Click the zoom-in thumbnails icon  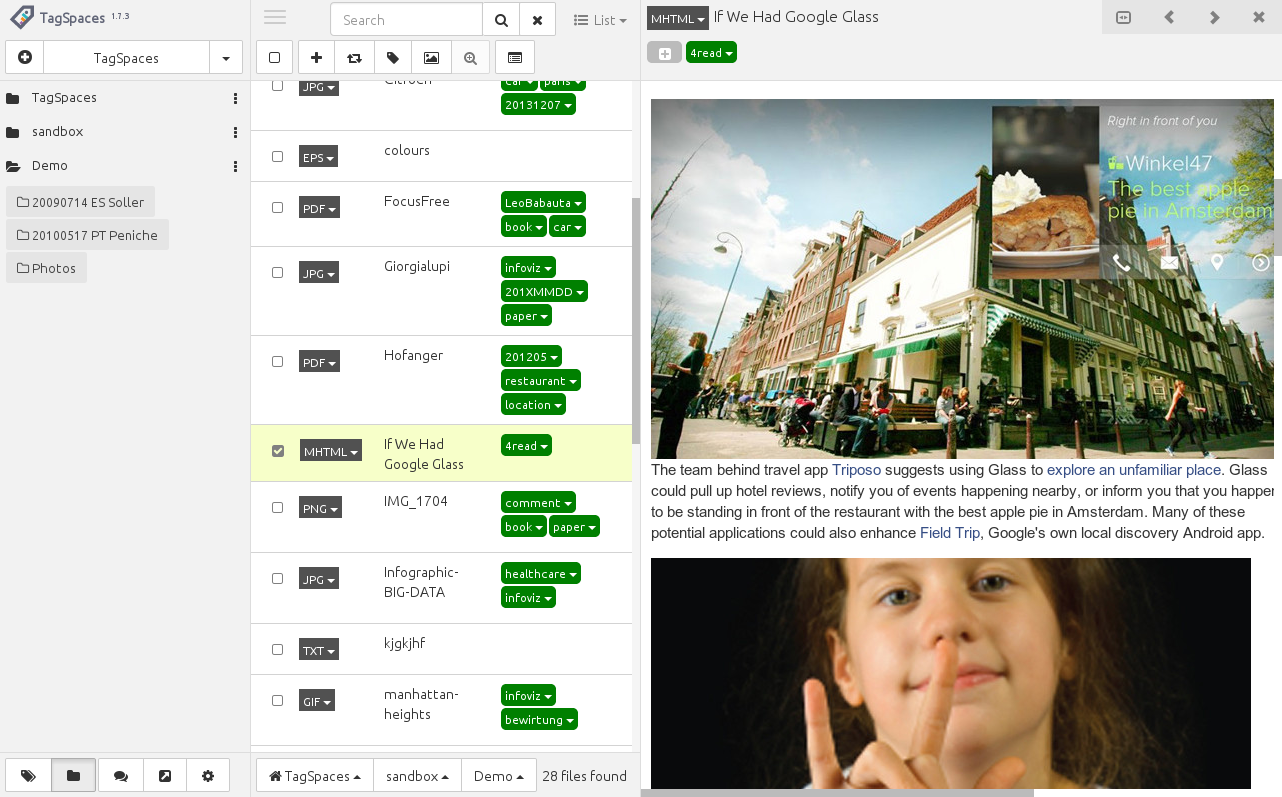470,58
